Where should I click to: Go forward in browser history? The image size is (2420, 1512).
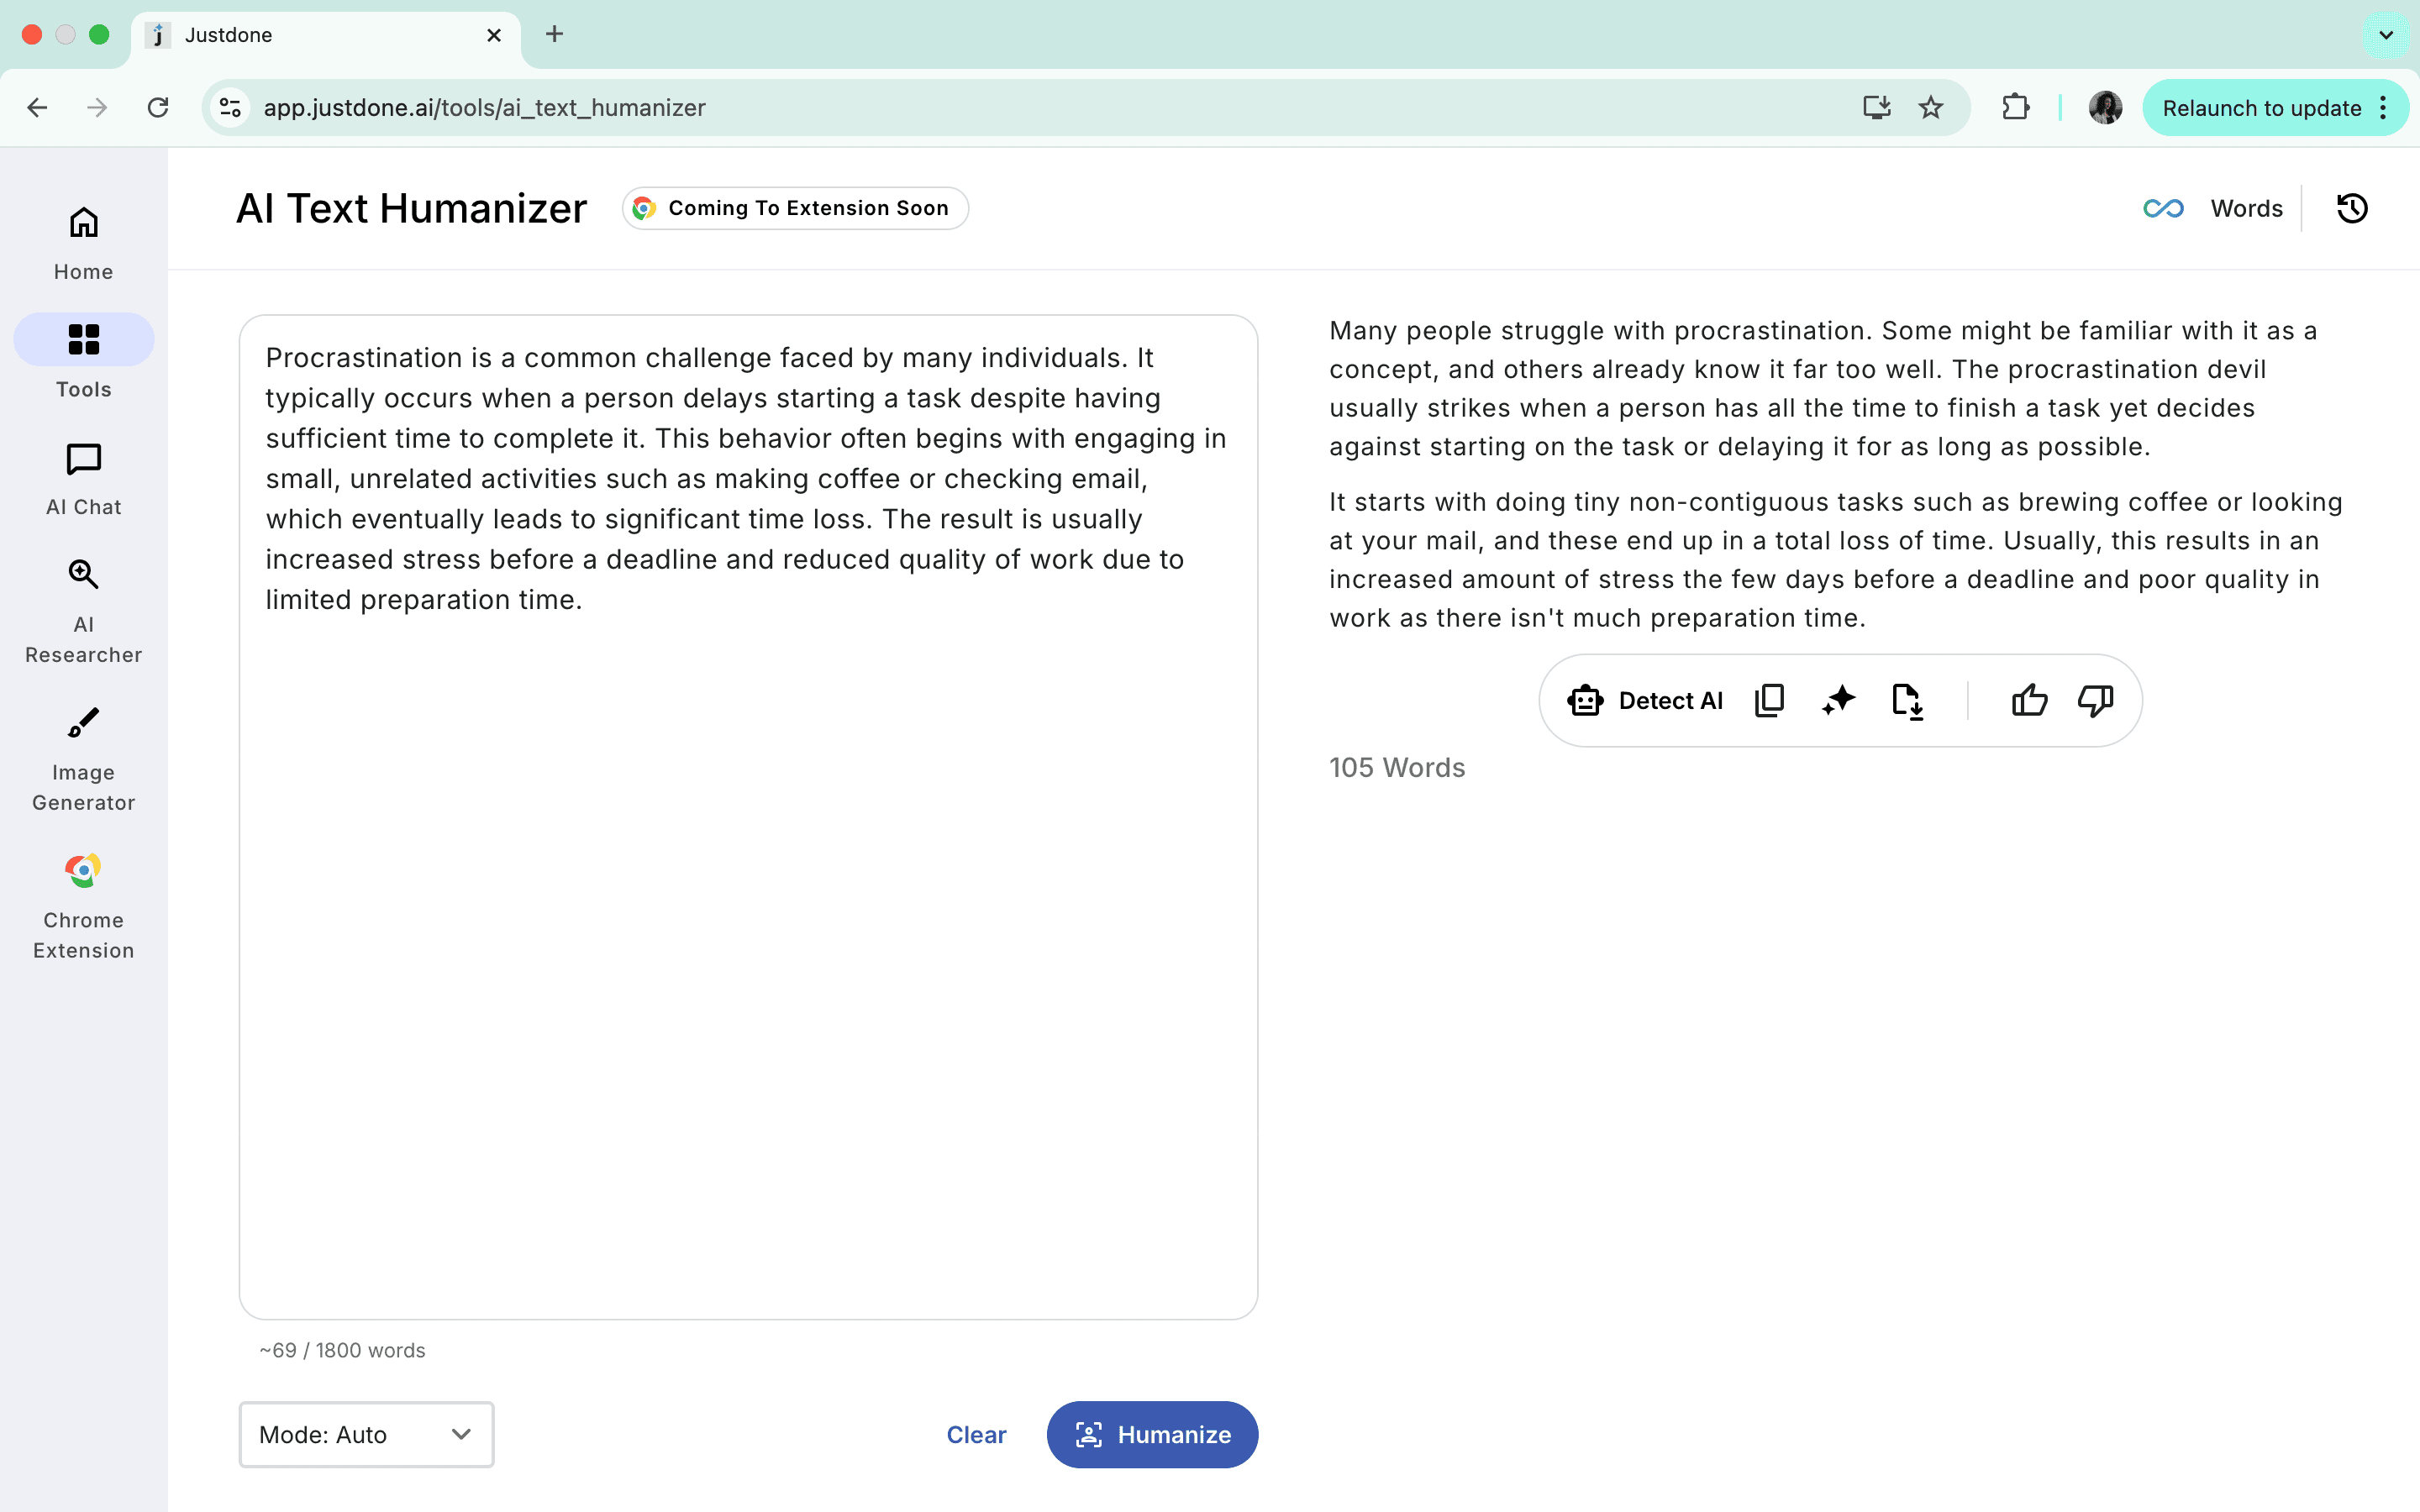point(97,108)
